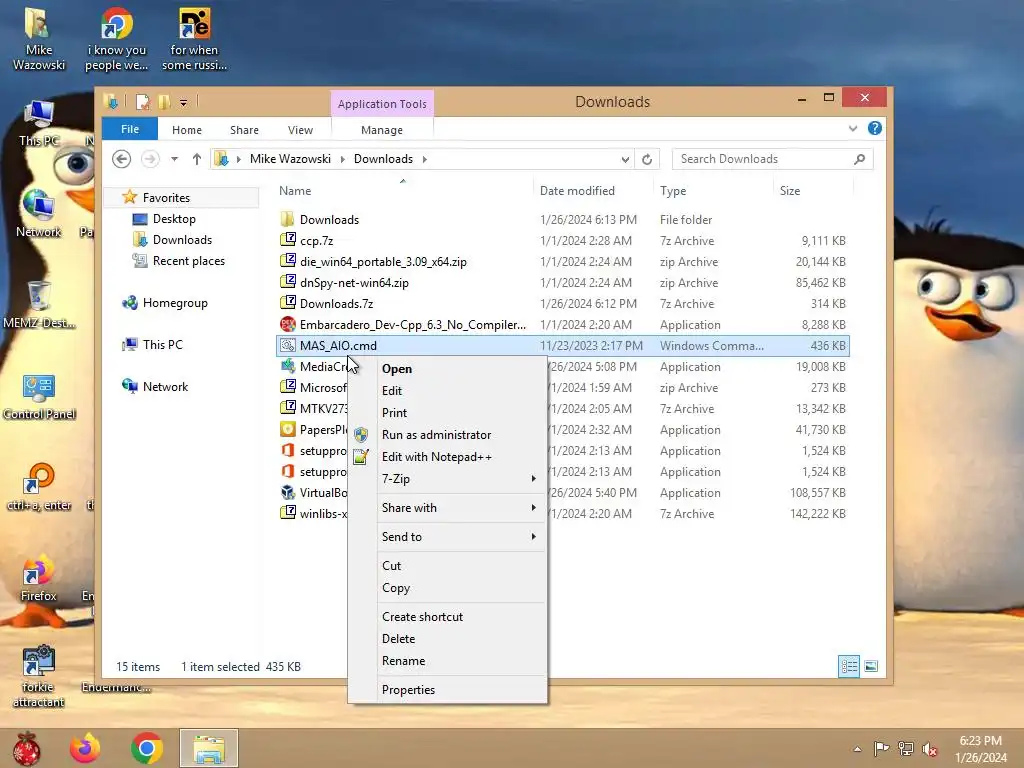Launch Firefox from desktop shortcut
The width and height of the screenshot is (1024, 768).
(x=39, y=579)
